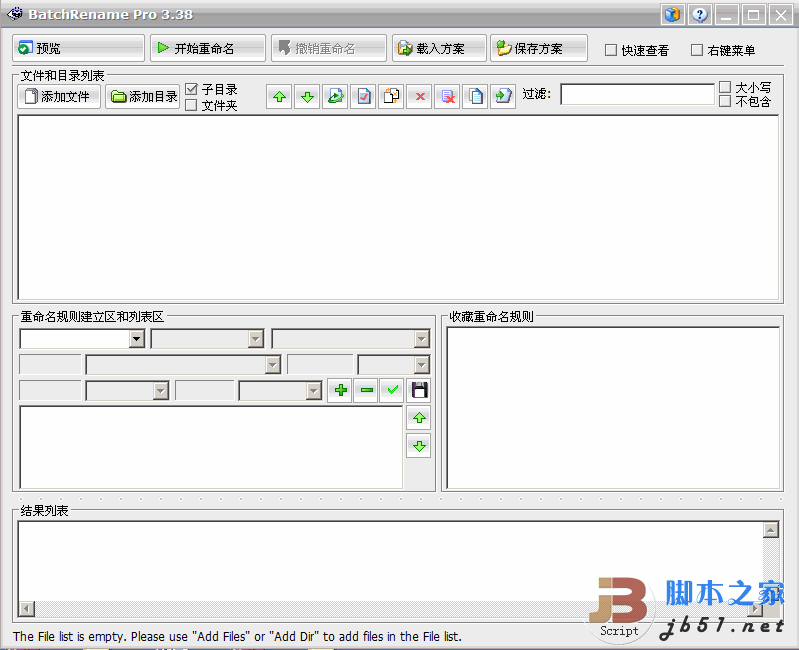Remove a rule with the green minus icon
The width and height of the screenshot is (799, 650).
[x=366, y=390]
